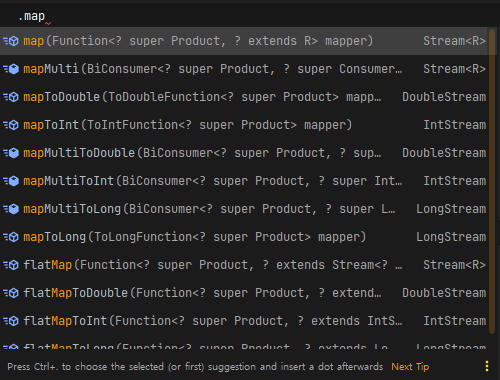The height and width of the screenshot is (380, 500).
Task: Click the IntStream return type of mapMultiToInt
Action: pyautogui.click(x=454, y=181)
